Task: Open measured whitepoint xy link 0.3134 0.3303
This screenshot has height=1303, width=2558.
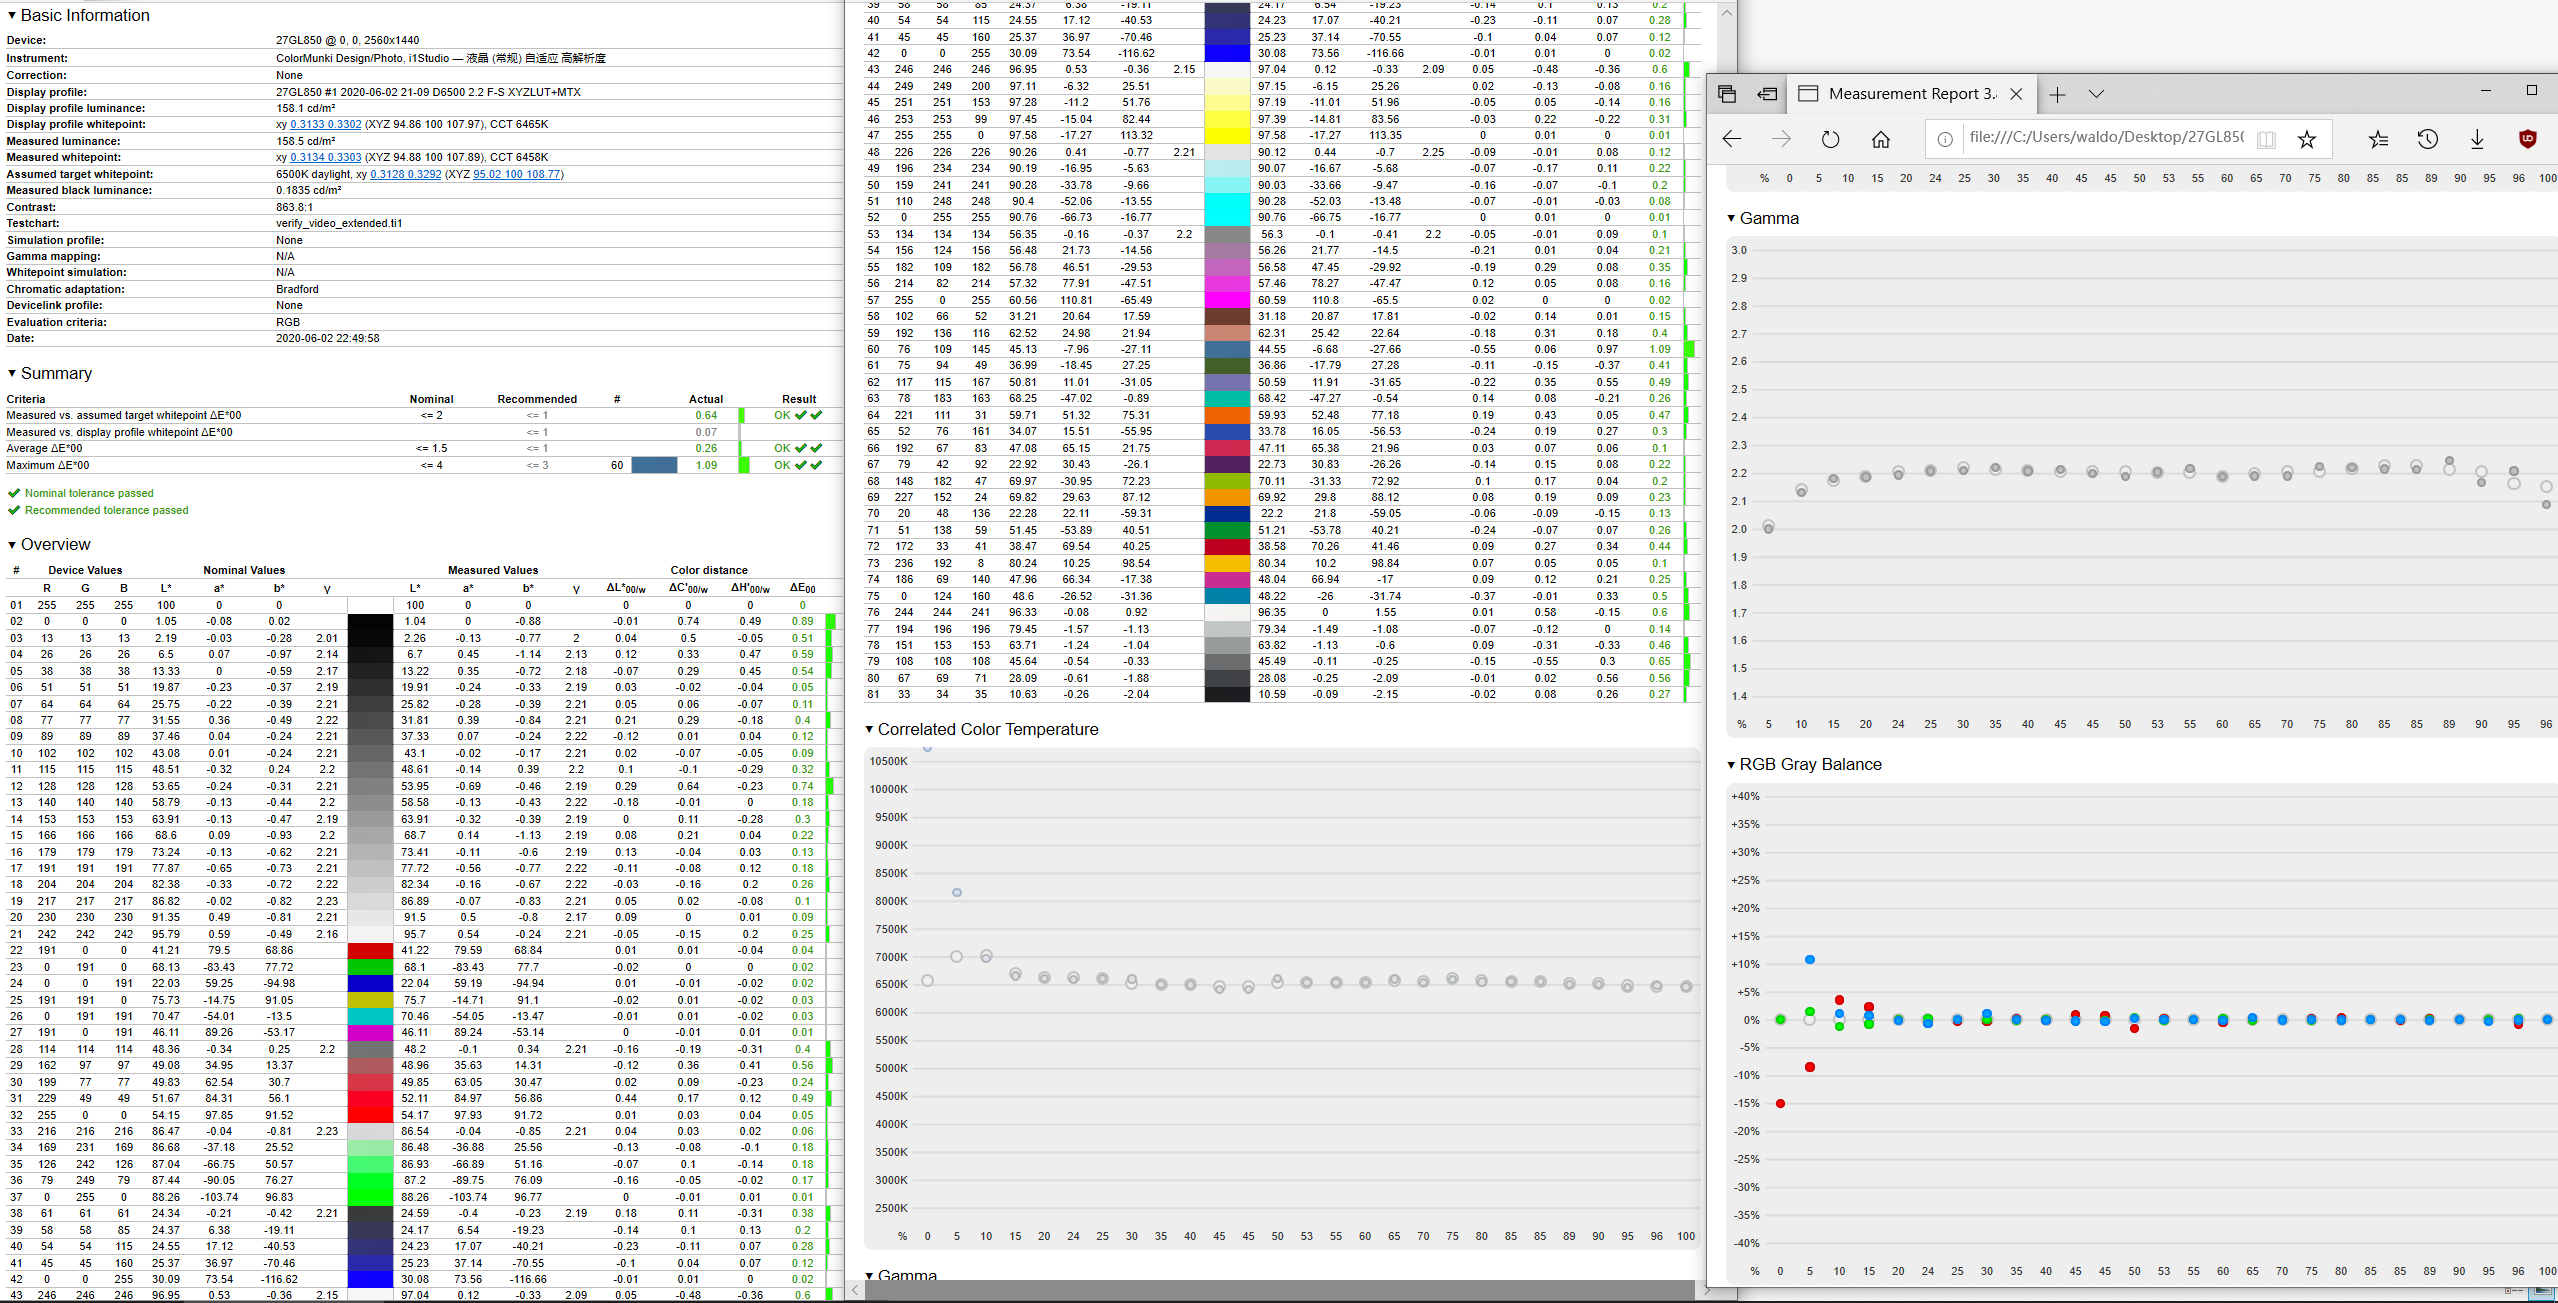Action: click(x=325, y=157)
